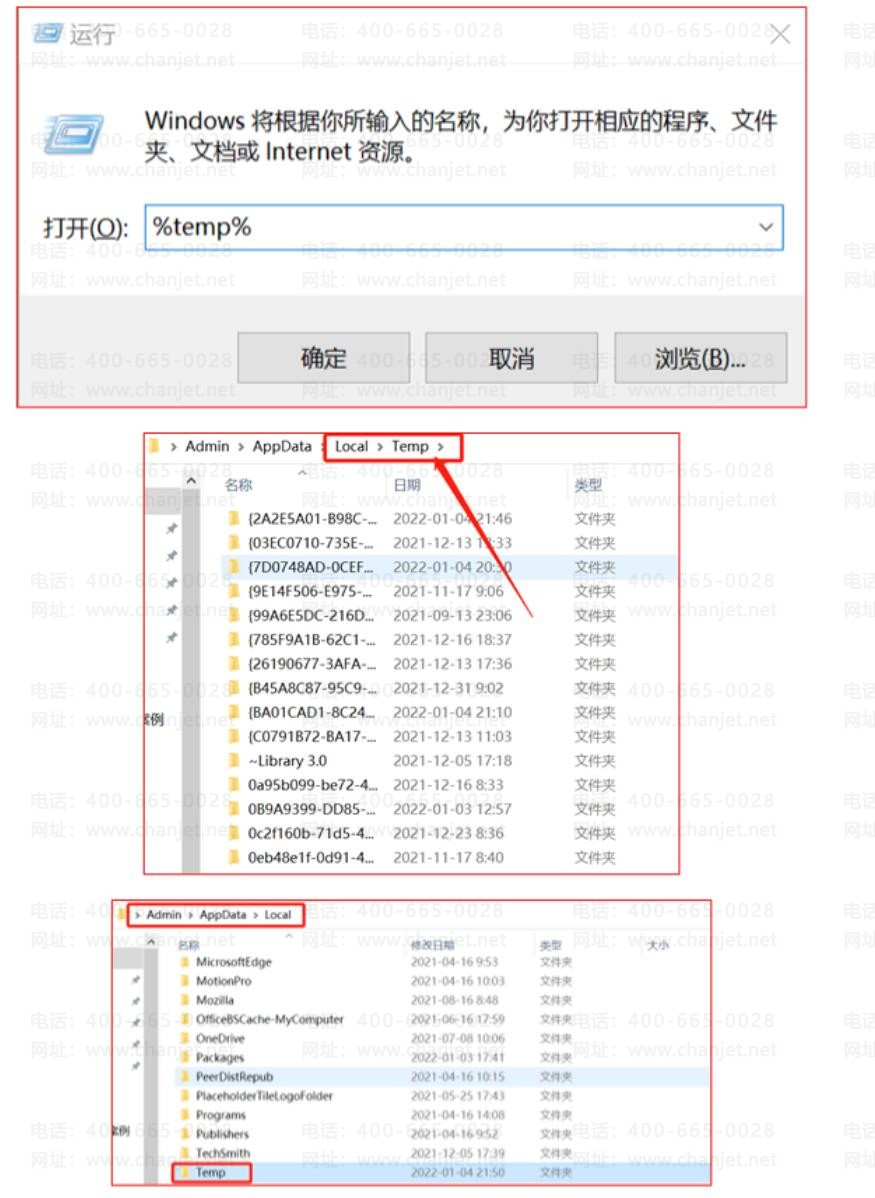Sort by 修改日期 column header
The image size is (875, 1198).
[433, 945]
